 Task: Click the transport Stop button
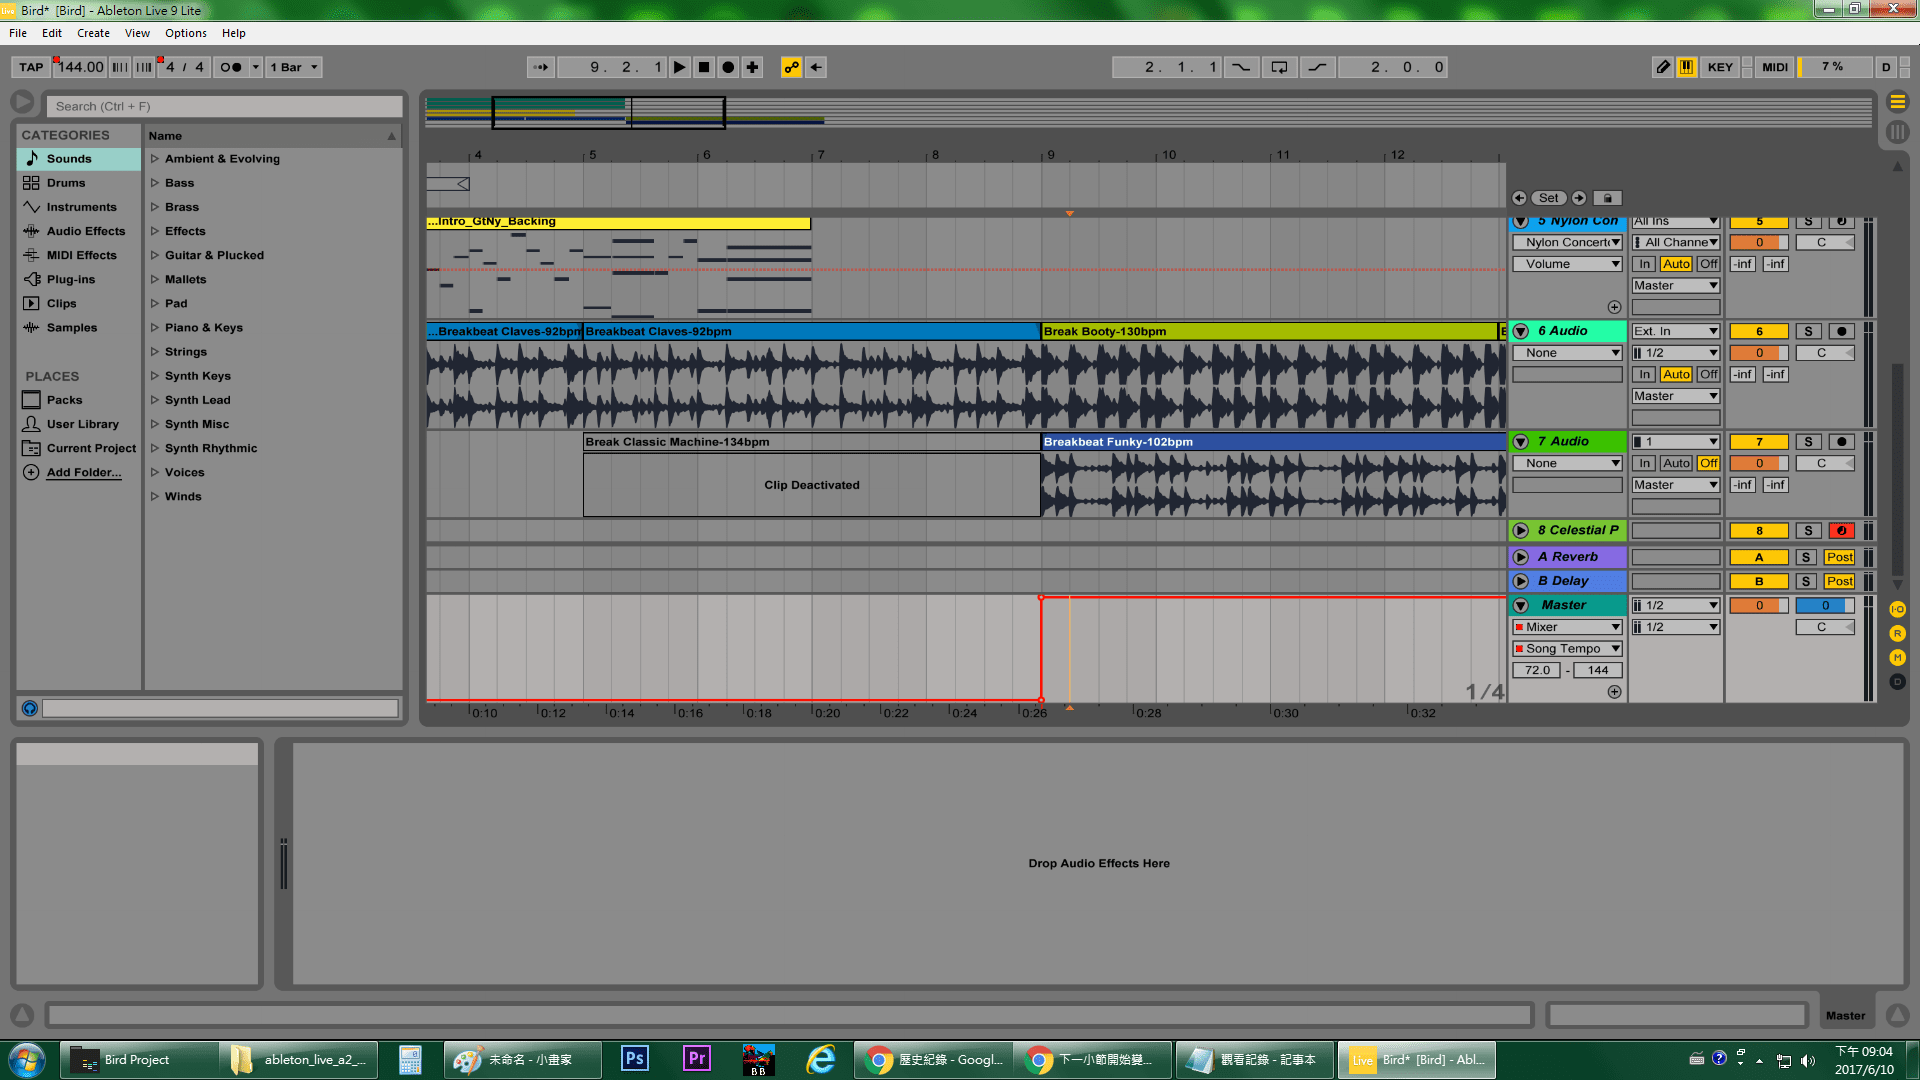tap(704, 67)
